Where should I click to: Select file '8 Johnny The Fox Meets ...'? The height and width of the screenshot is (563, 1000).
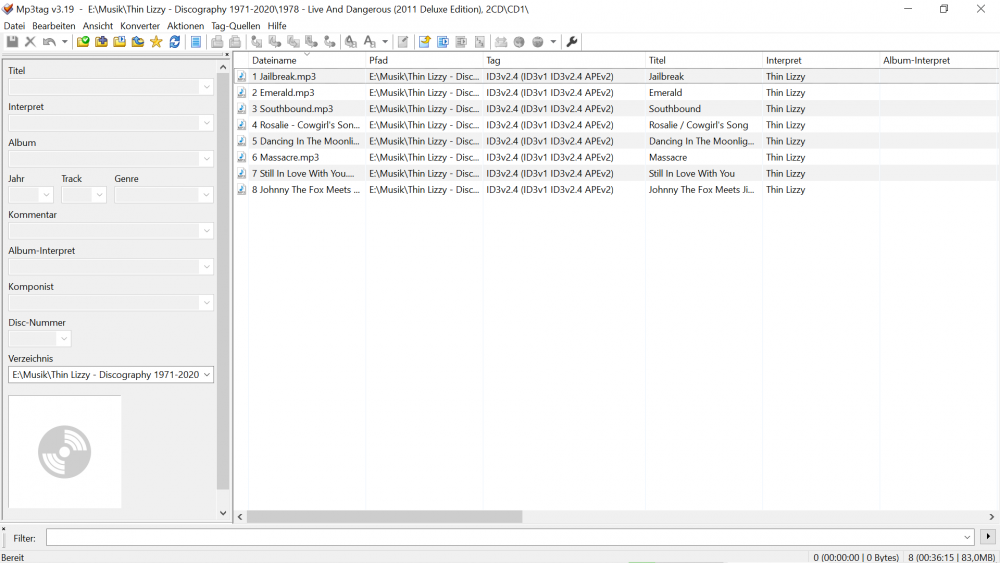point(305,190)
